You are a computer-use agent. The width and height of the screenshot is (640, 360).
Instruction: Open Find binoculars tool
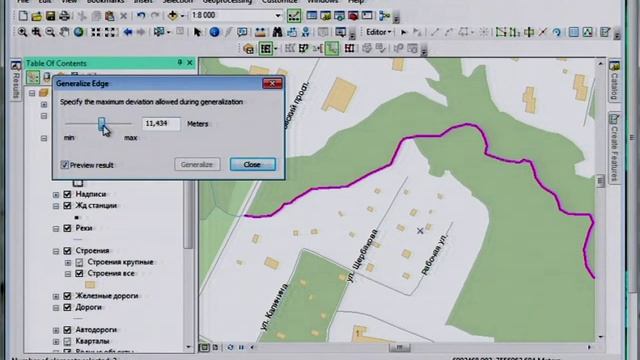point(278,32)
